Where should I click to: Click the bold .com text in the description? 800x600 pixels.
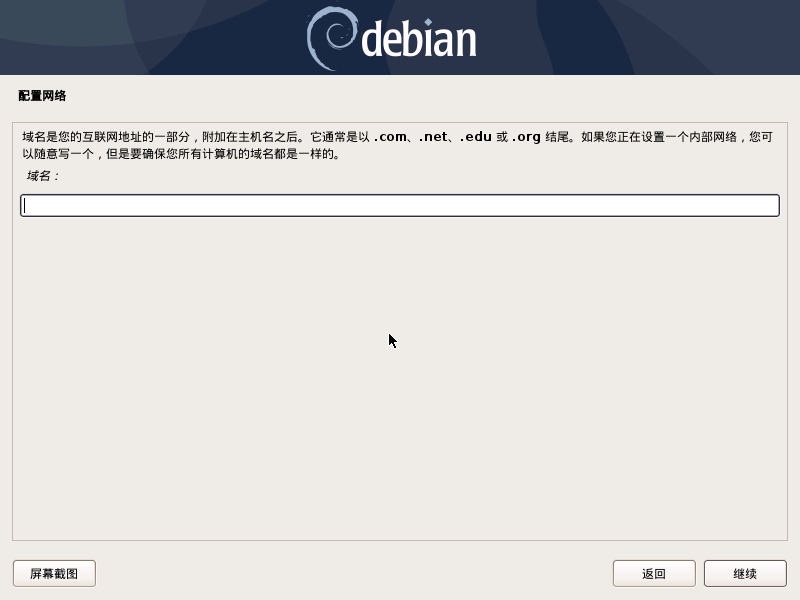(390, 137)
